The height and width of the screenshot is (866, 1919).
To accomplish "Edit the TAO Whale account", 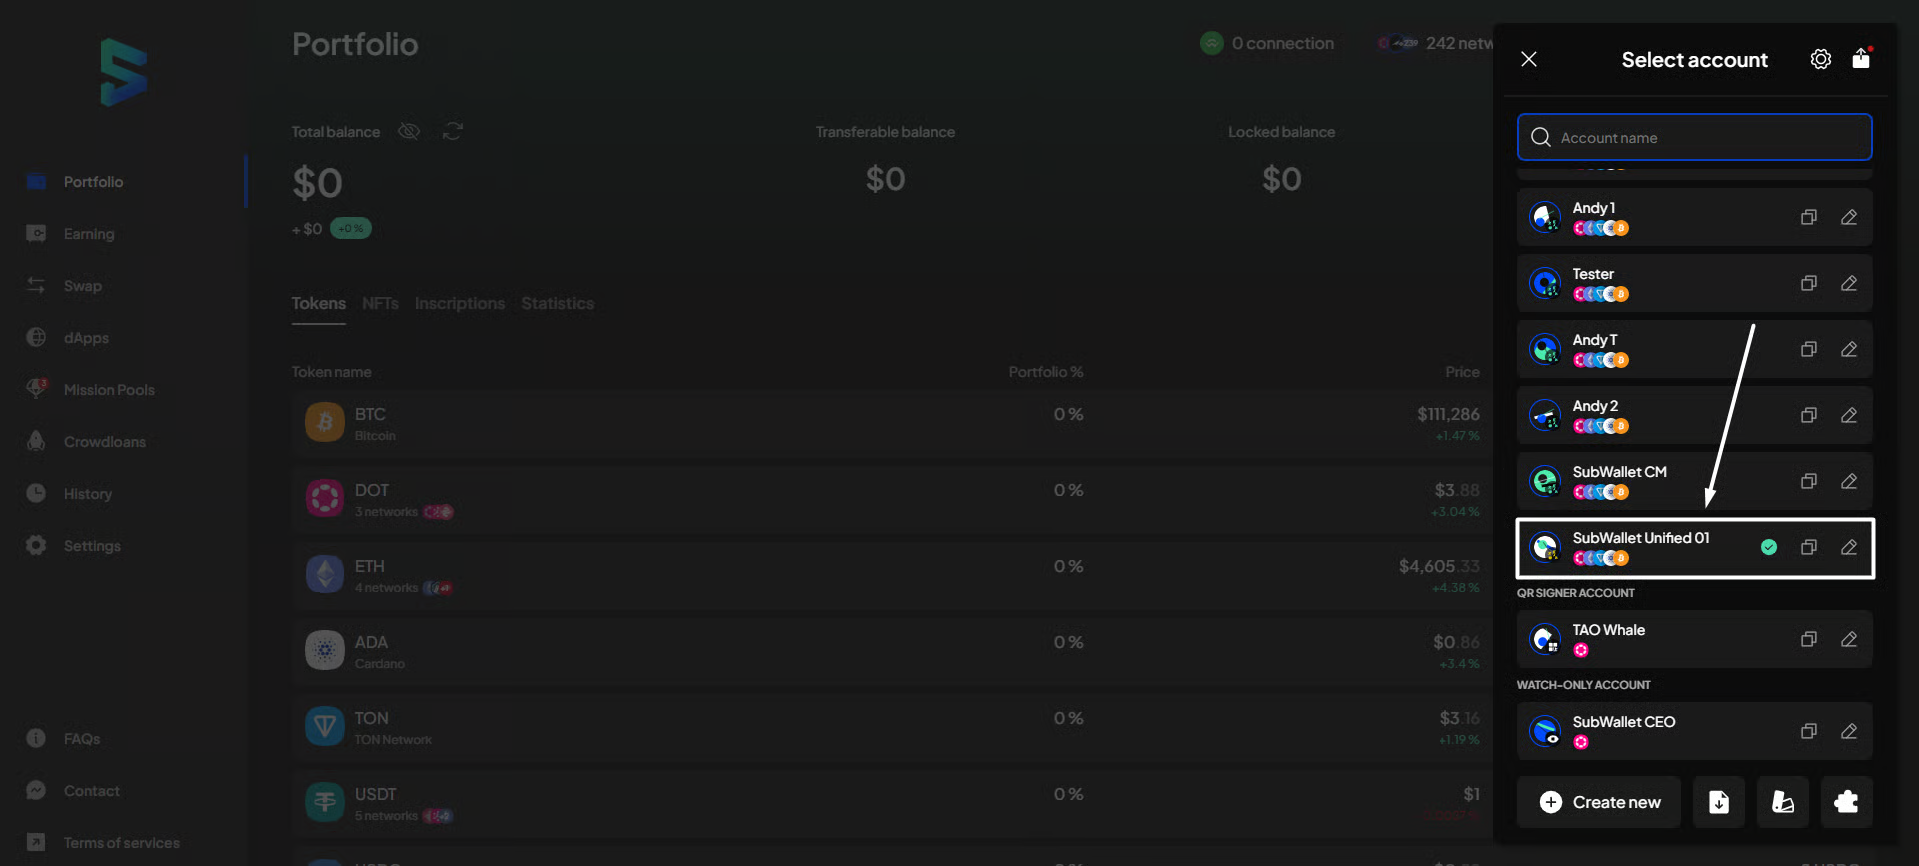I will tap(1849, 639).
